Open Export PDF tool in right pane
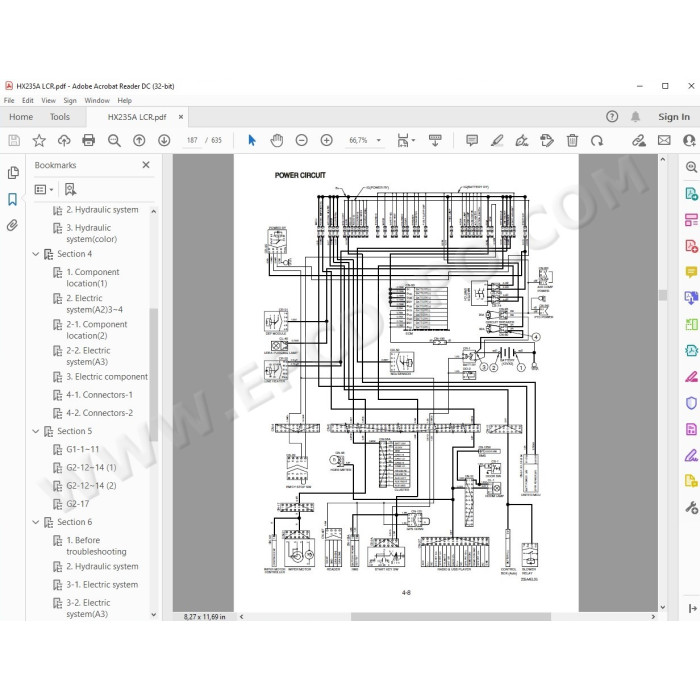The height and width of the screenshot is (700, 700). [691, 194]
